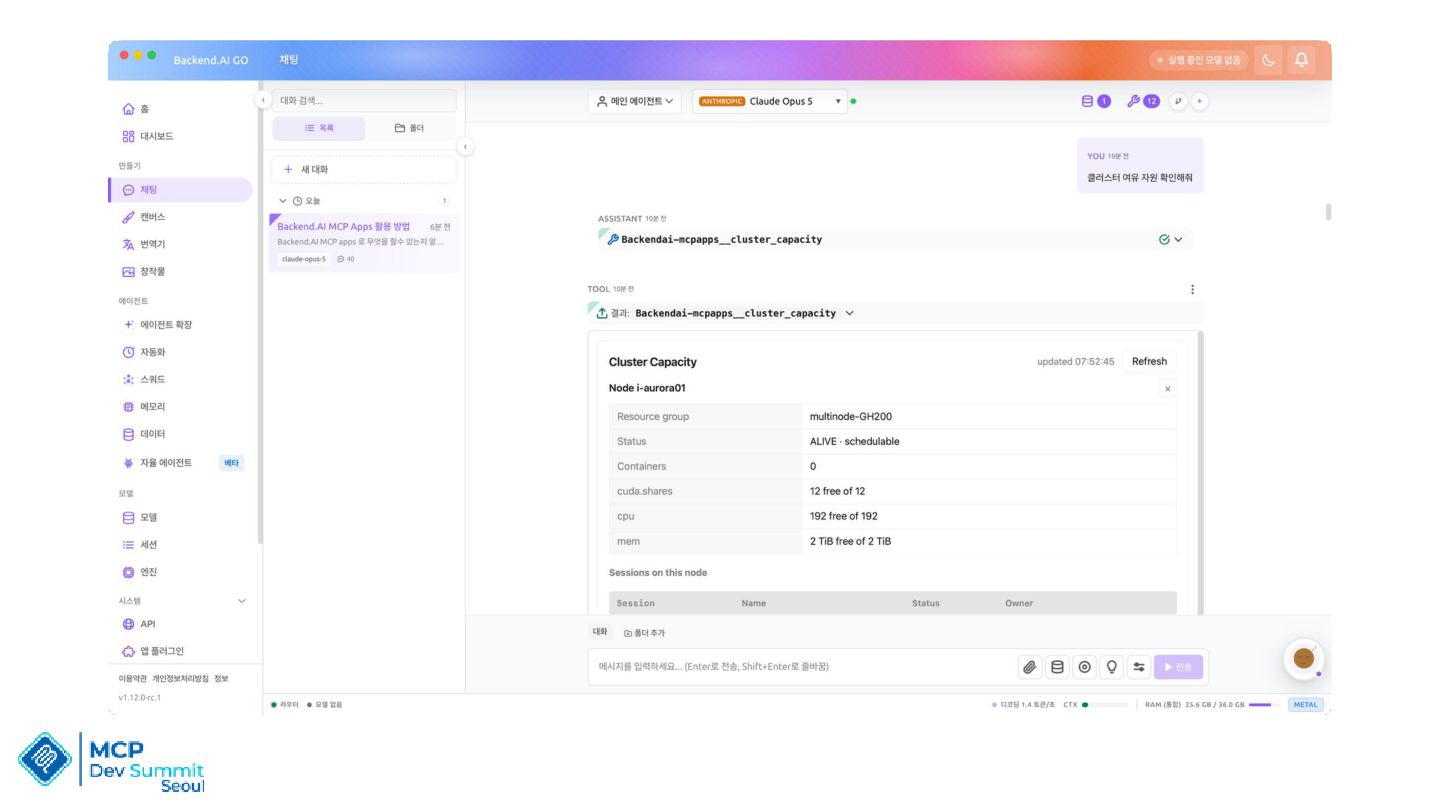Screen dimensions: 1440x811
Task: Open the 대시보드 dashboard page
Action: (180, 136)
